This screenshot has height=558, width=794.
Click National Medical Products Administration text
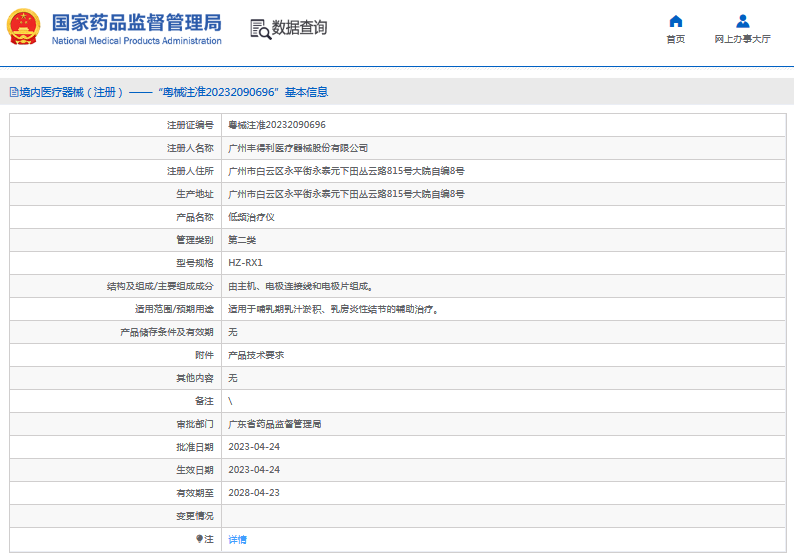pos(137,41)
